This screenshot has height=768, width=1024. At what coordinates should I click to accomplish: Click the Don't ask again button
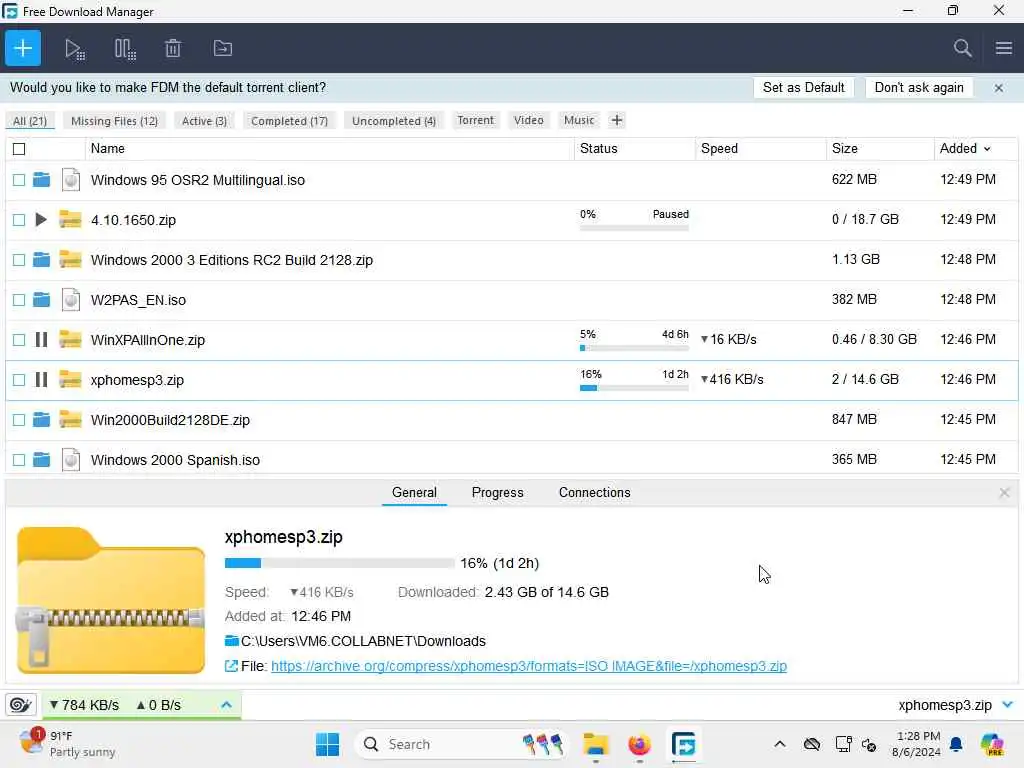tap(919, 88)
